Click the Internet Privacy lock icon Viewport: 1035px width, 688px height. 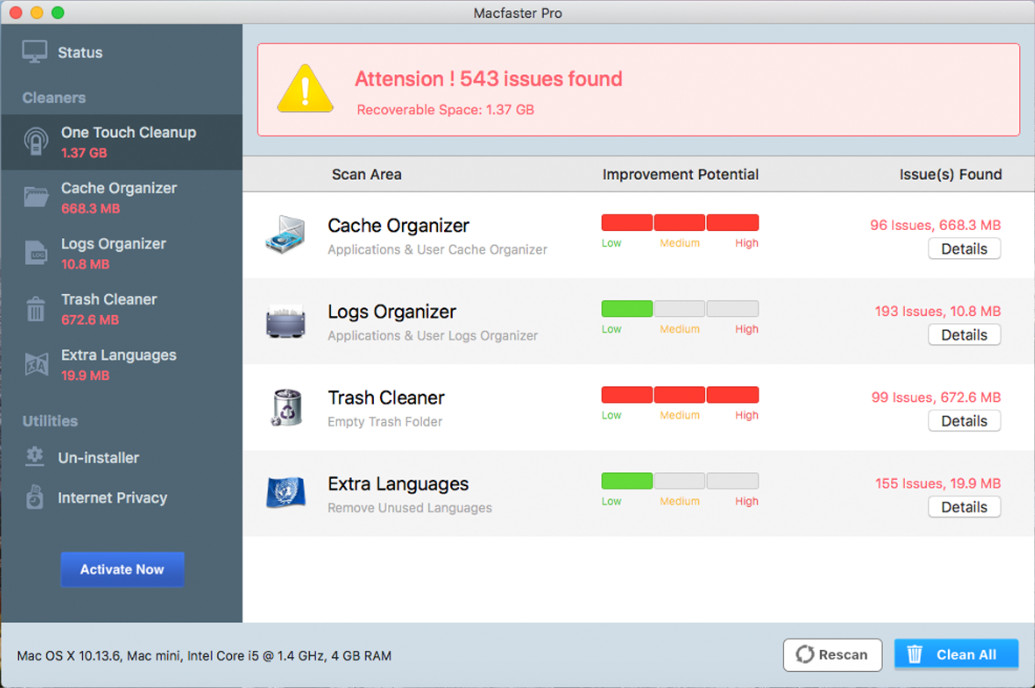(x=34, y=497)
